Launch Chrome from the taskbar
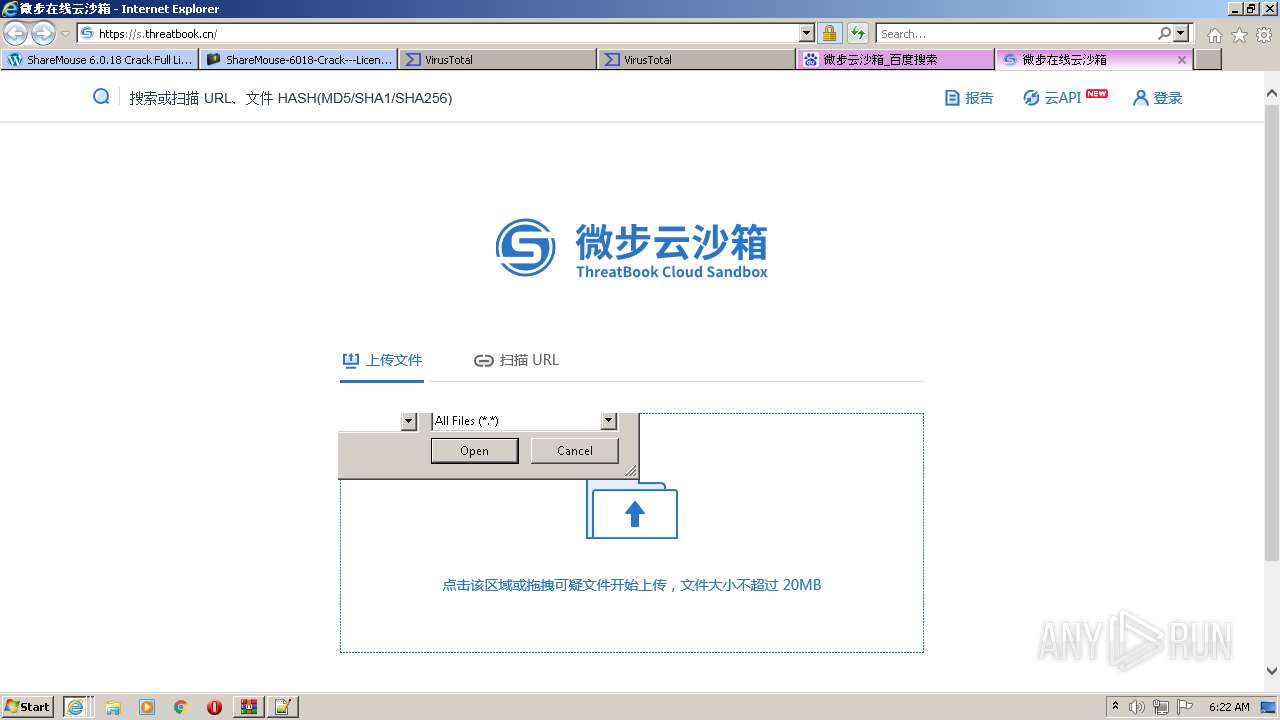 pos(180,707)
